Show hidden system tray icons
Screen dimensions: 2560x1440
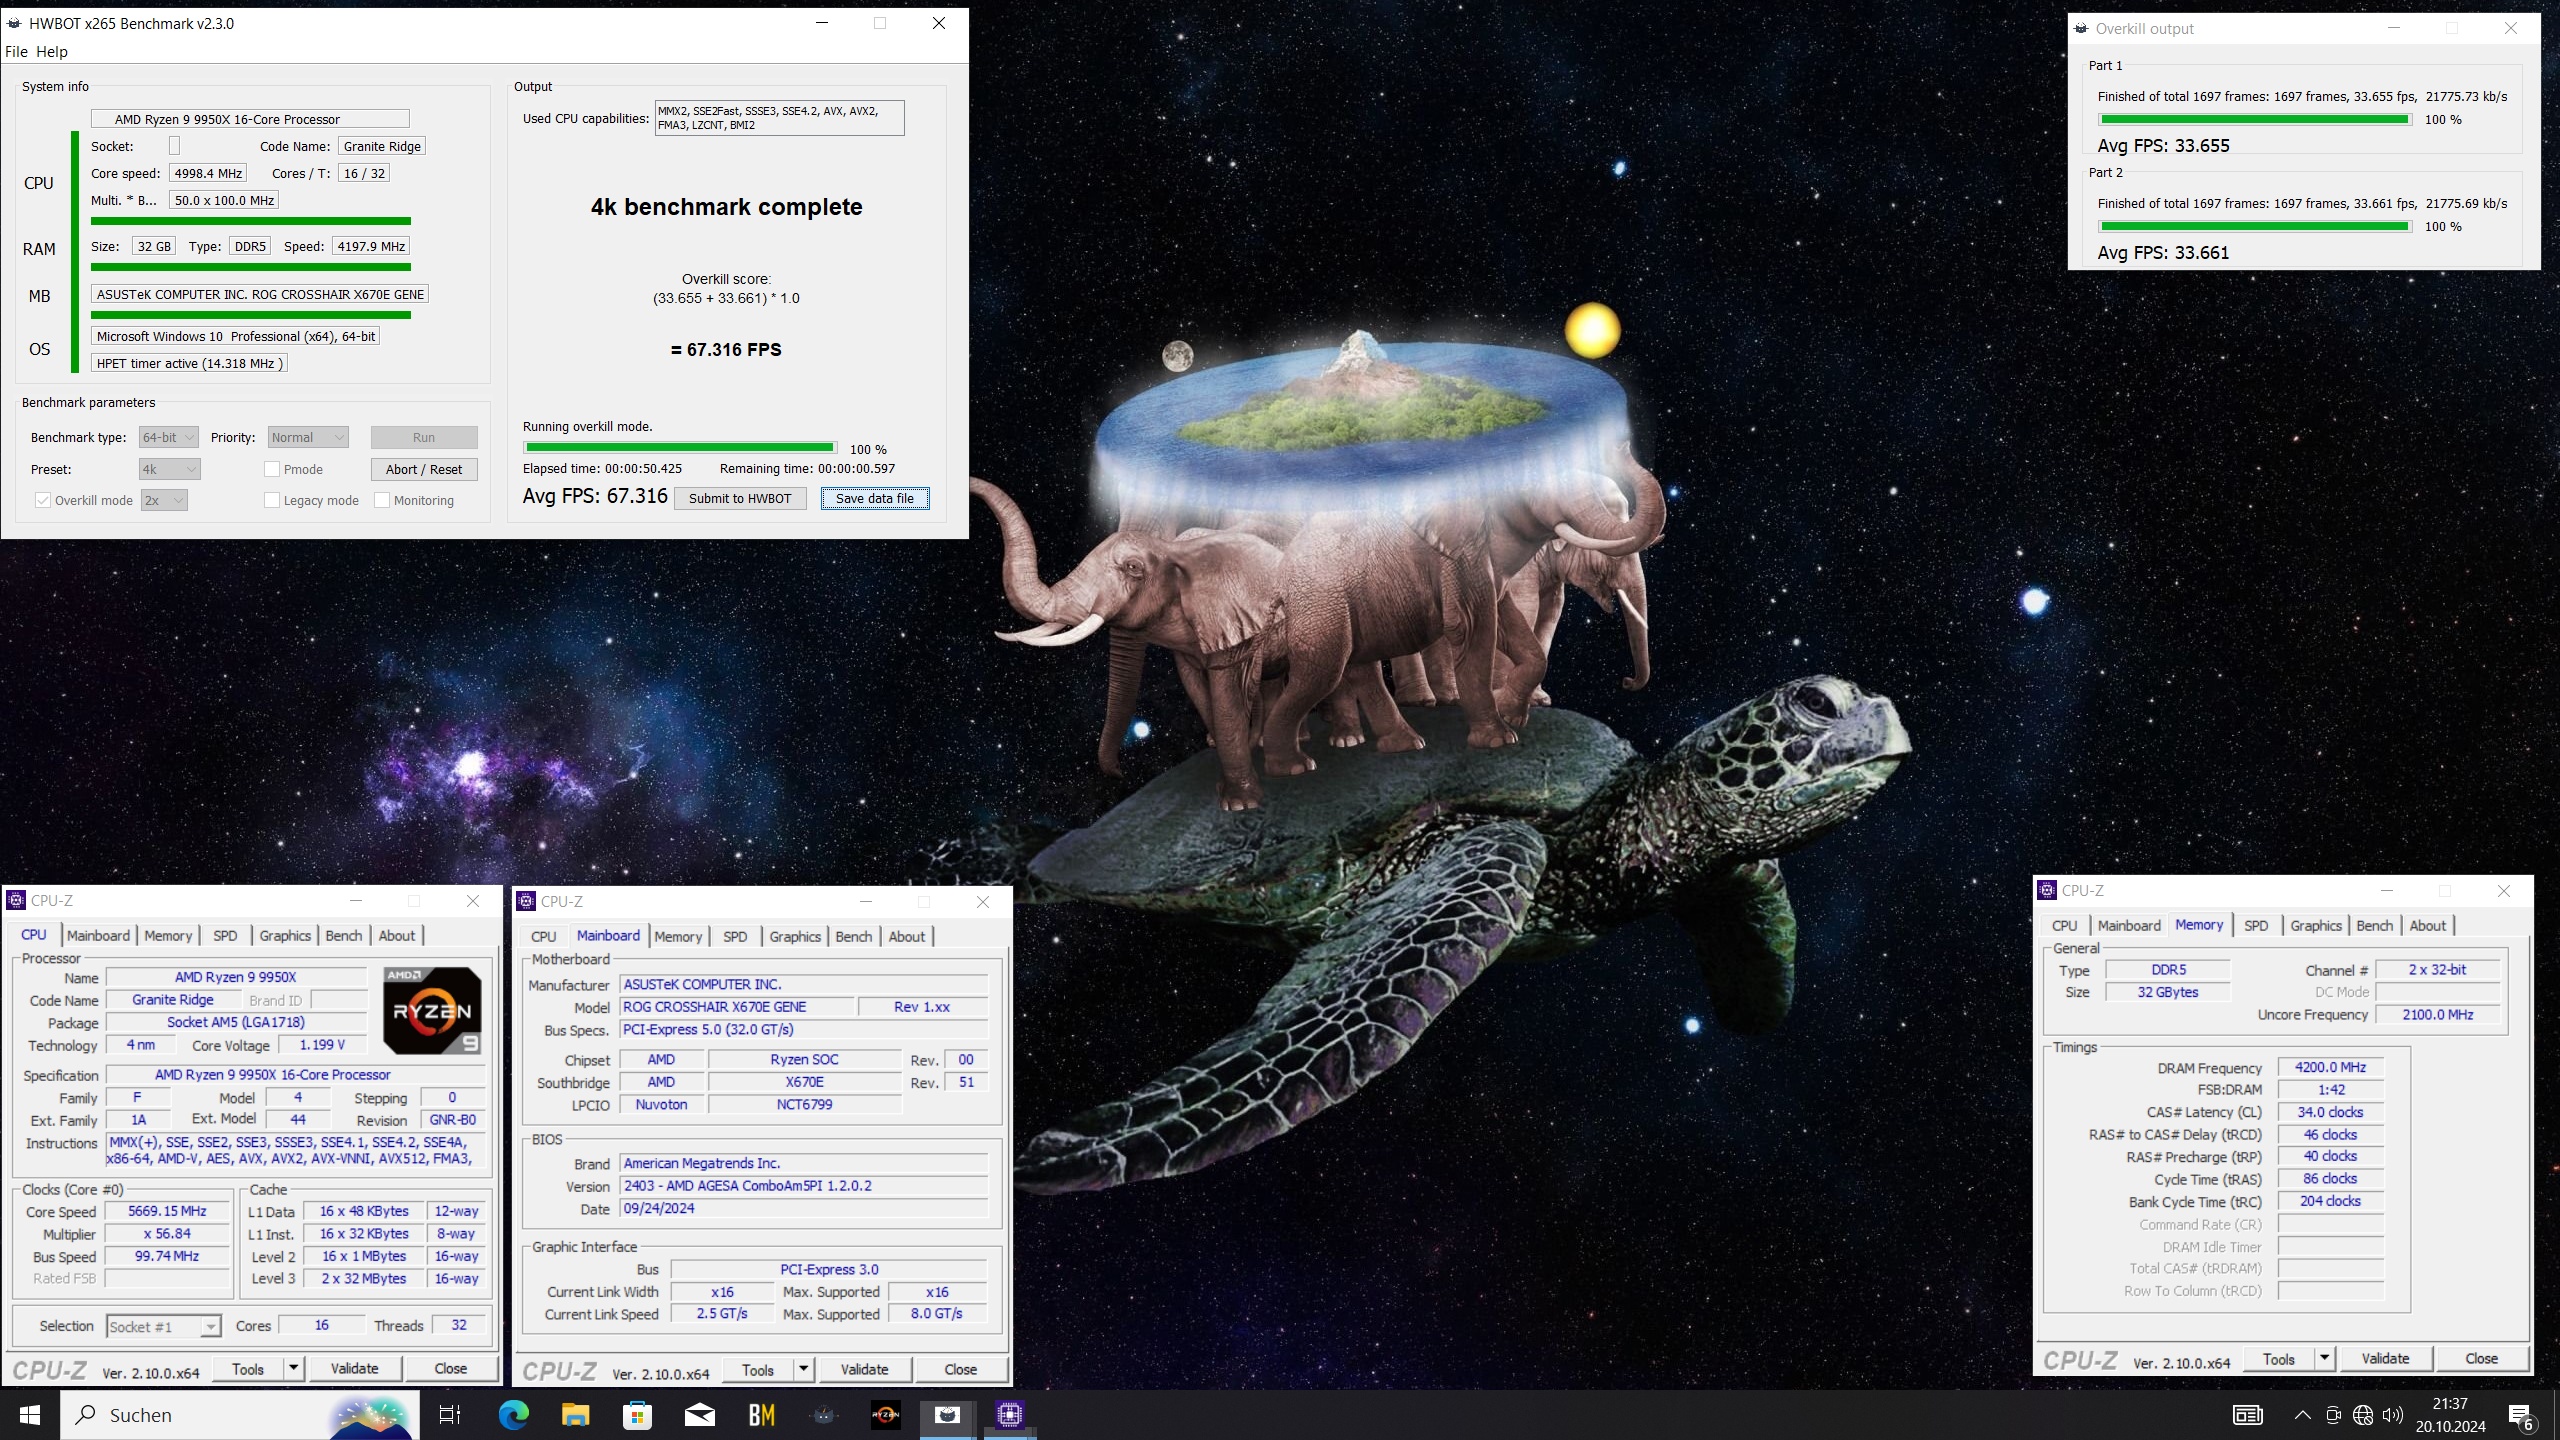(2303, 1415)
